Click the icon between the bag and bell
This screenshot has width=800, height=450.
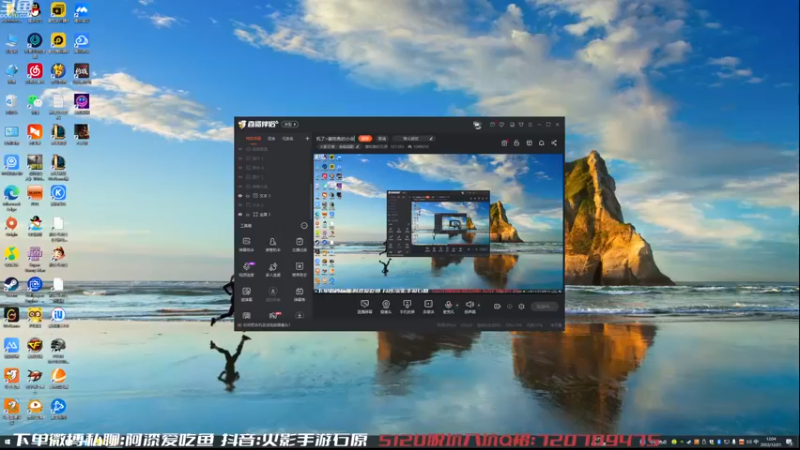click(529, 143)
